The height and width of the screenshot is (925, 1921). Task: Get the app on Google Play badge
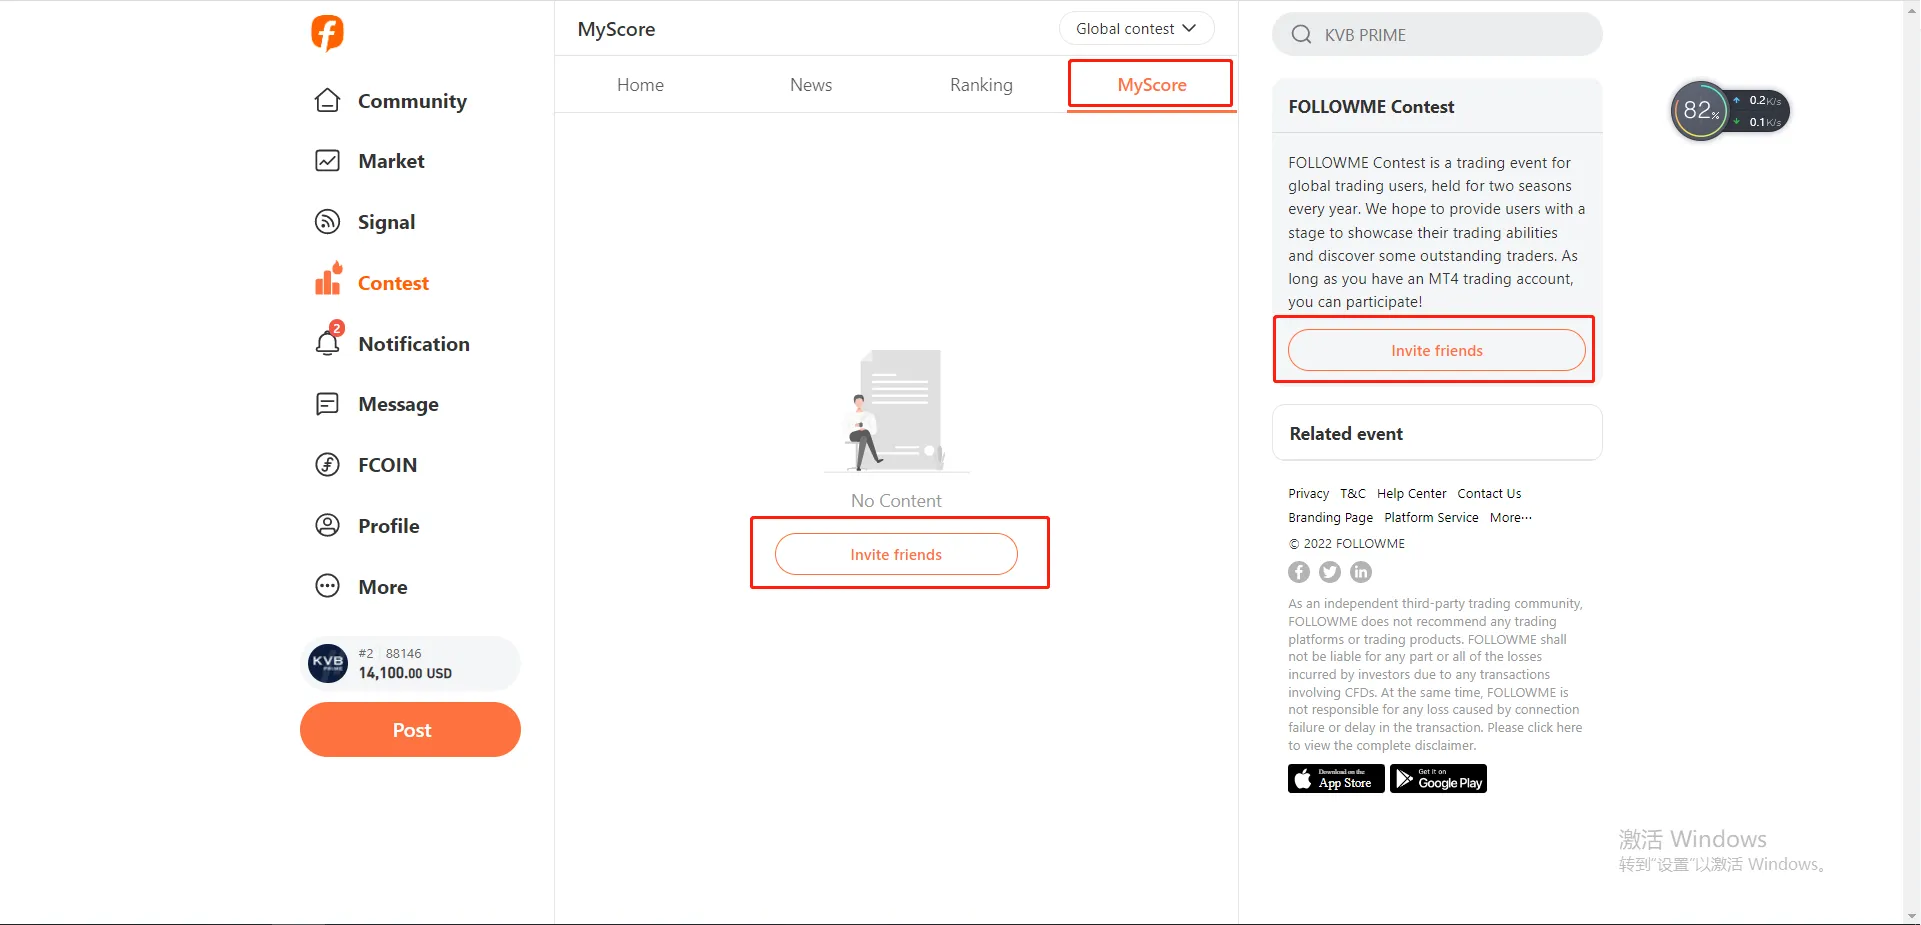pyautogui.click(x=1438, y=779)
